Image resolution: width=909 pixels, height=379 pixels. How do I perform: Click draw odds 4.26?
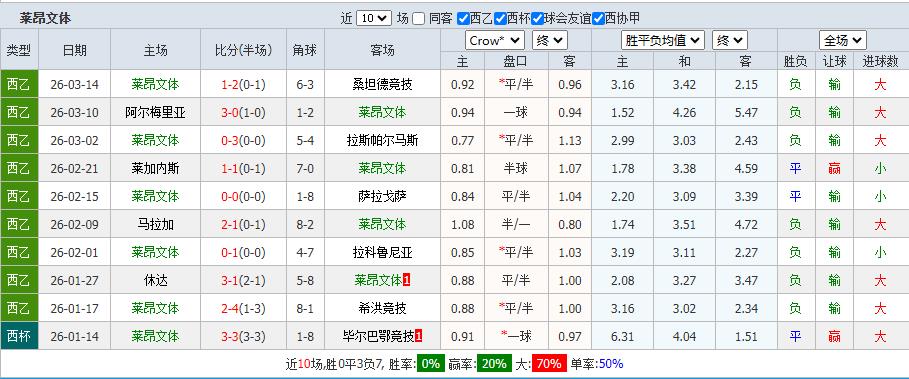pyautogui.click(x=685, y=112)
